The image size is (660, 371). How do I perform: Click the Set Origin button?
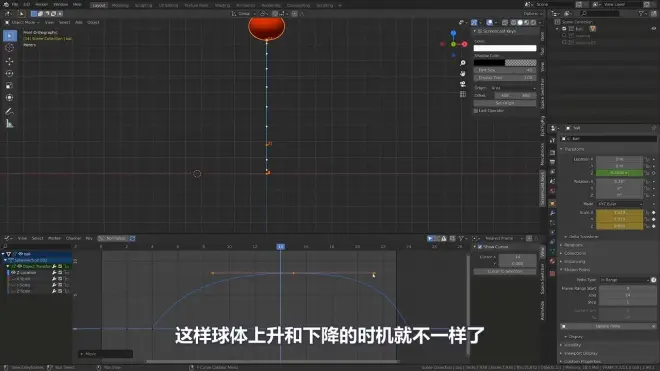click(505, 103)
